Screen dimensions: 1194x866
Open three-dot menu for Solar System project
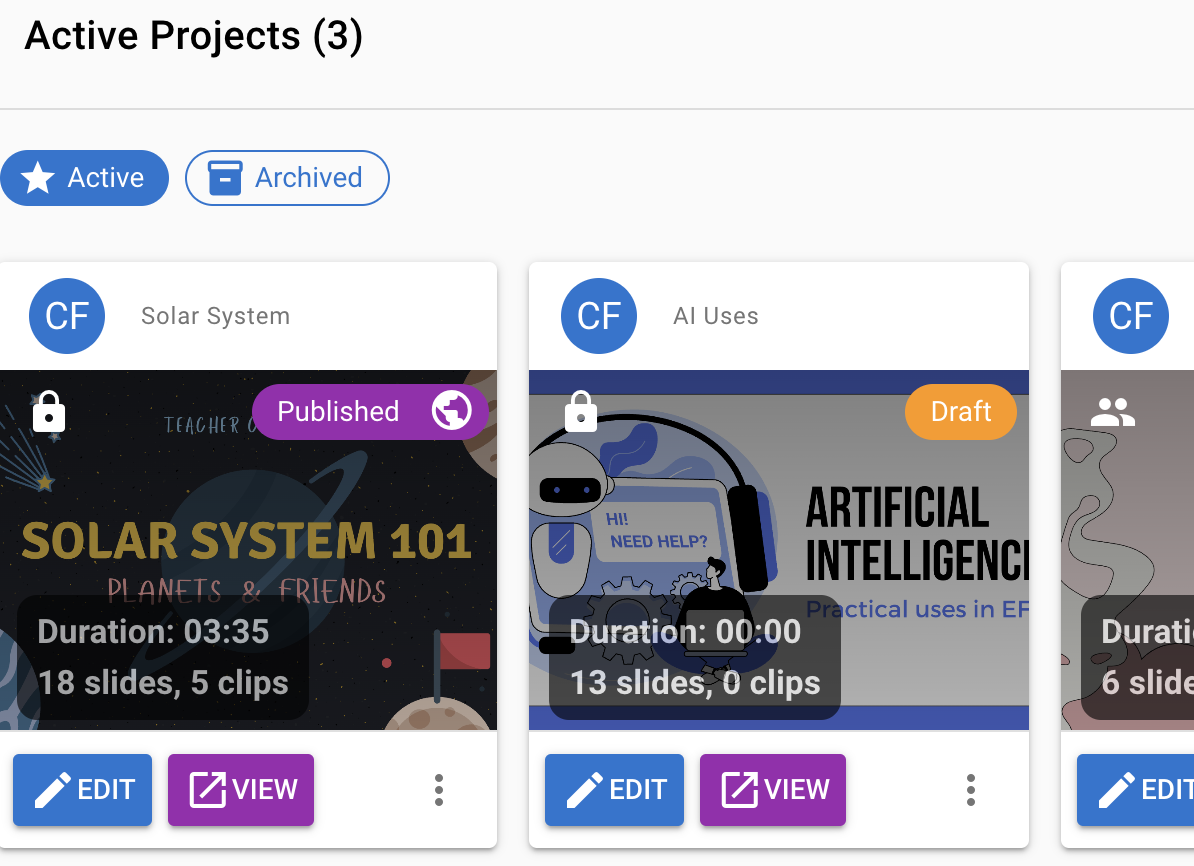(x=439, y=790)
